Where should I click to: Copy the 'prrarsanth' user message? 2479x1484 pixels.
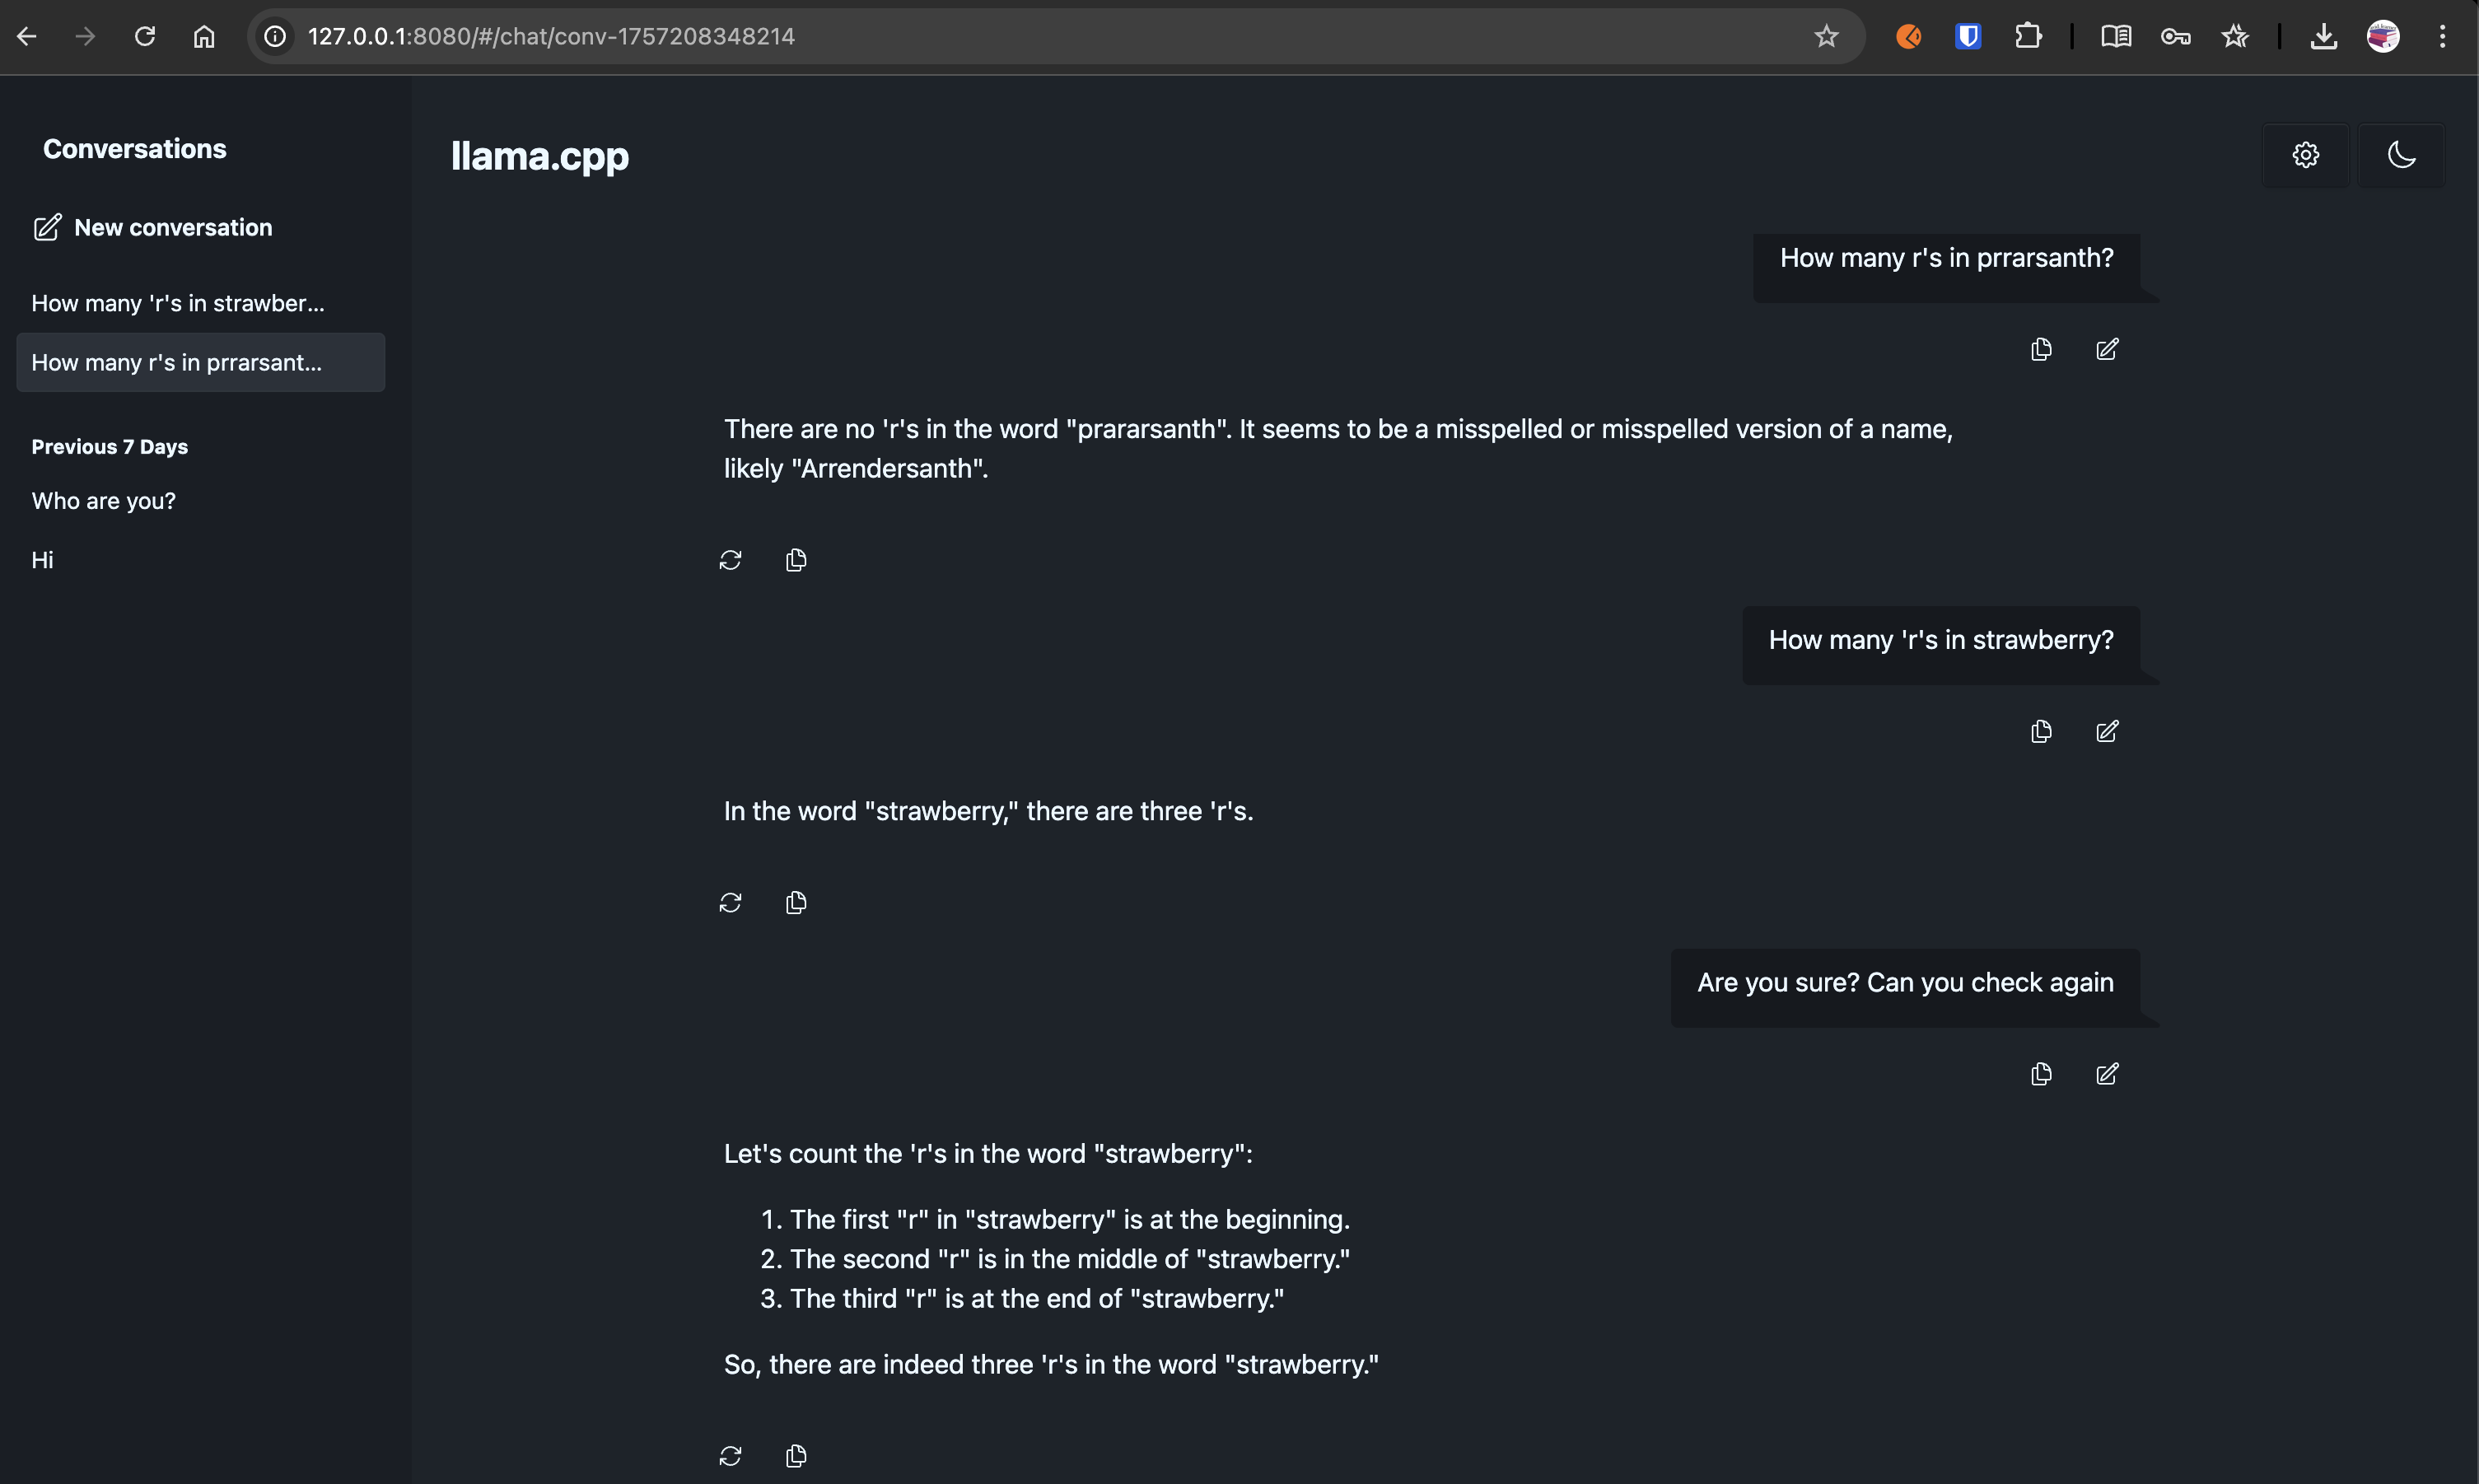2041,349
